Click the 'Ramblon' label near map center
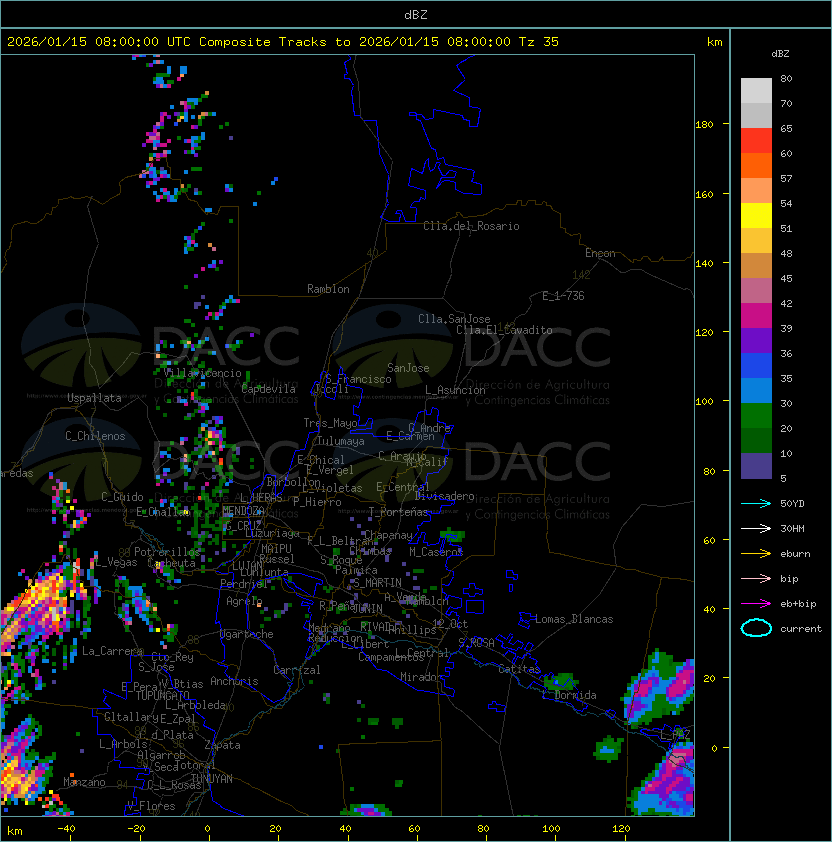 tap(328, 289)
